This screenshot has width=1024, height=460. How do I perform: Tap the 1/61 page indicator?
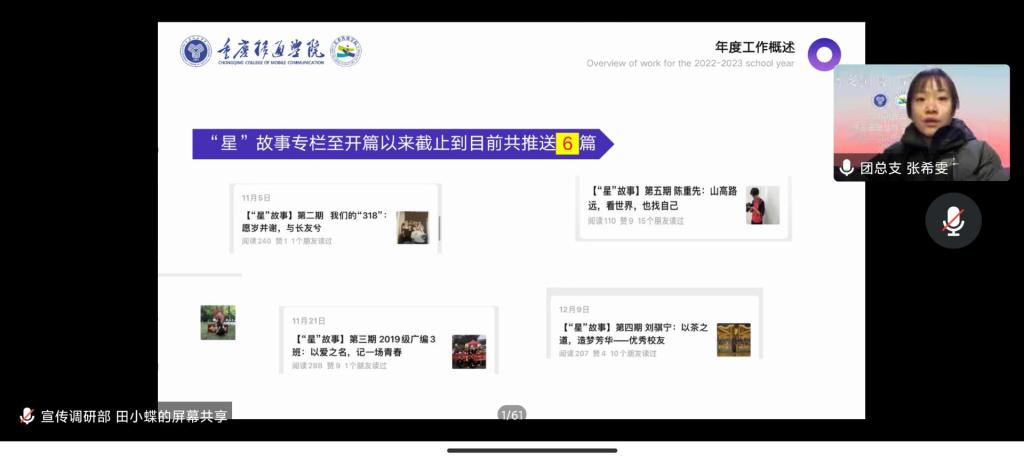click(x=511, y=414)
